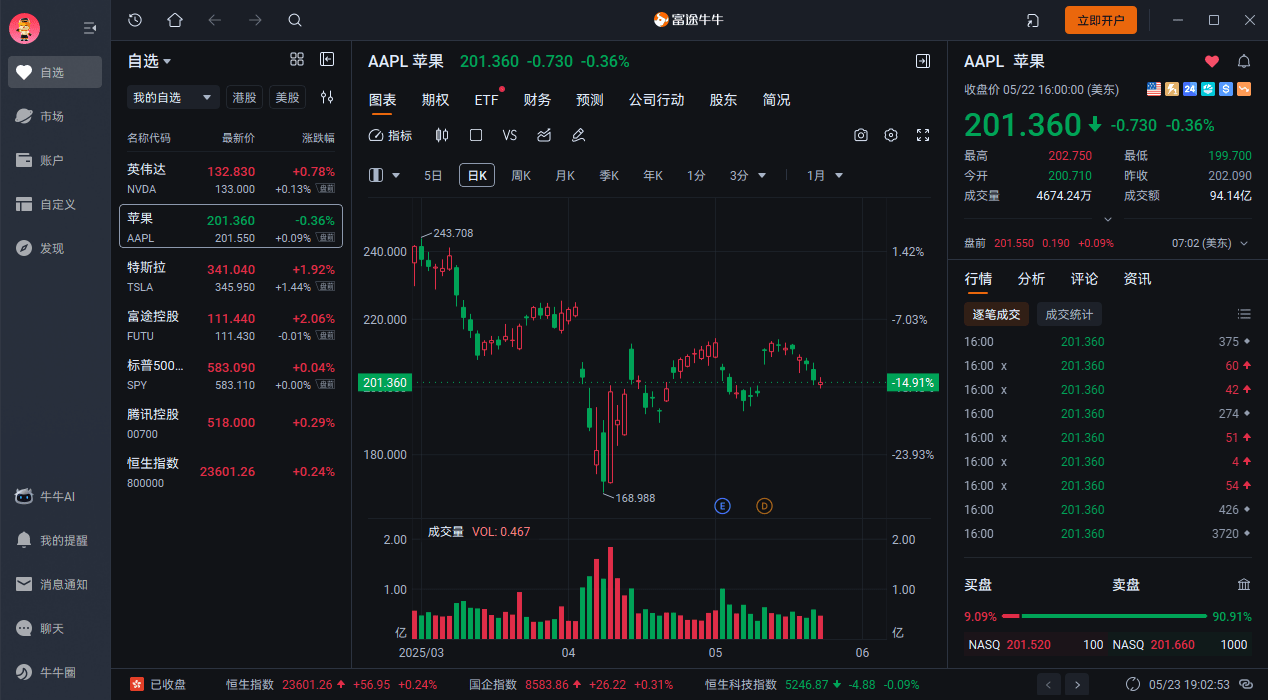Click the bid/ask ratio bar

coord(1104,616)
